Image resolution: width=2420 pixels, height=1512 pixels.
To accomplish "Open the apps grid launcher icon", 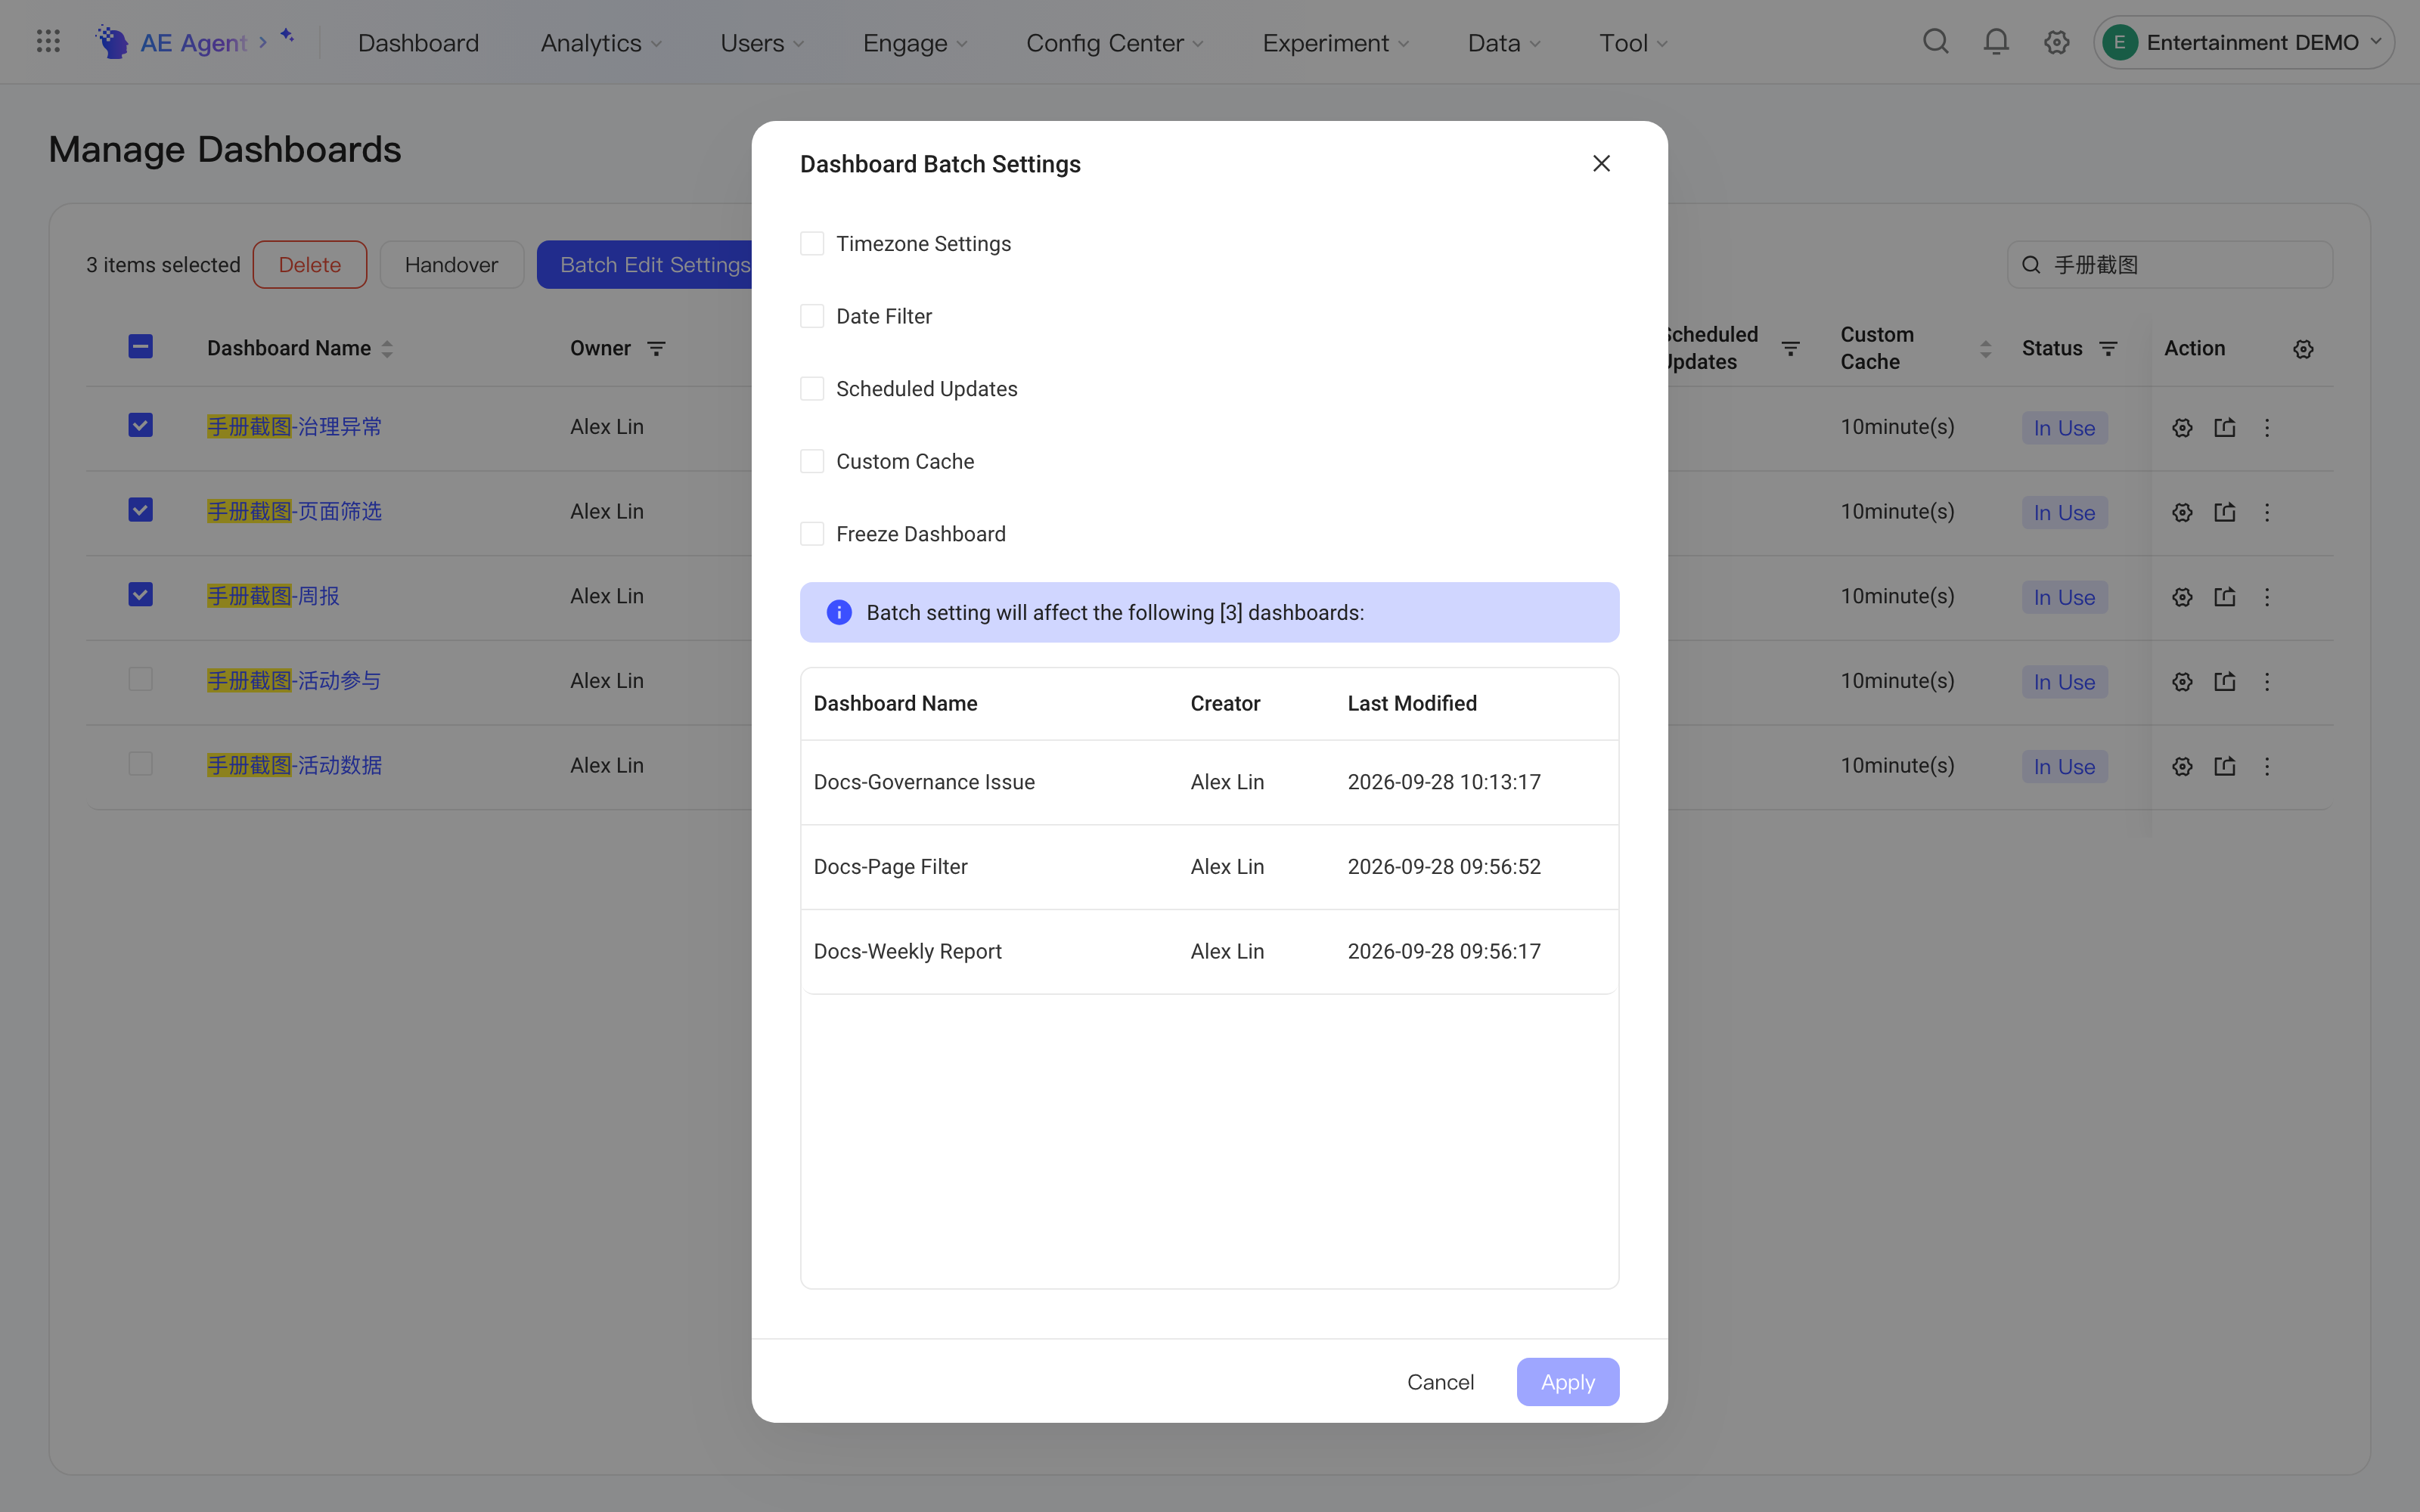I will [x=48, y=42].
